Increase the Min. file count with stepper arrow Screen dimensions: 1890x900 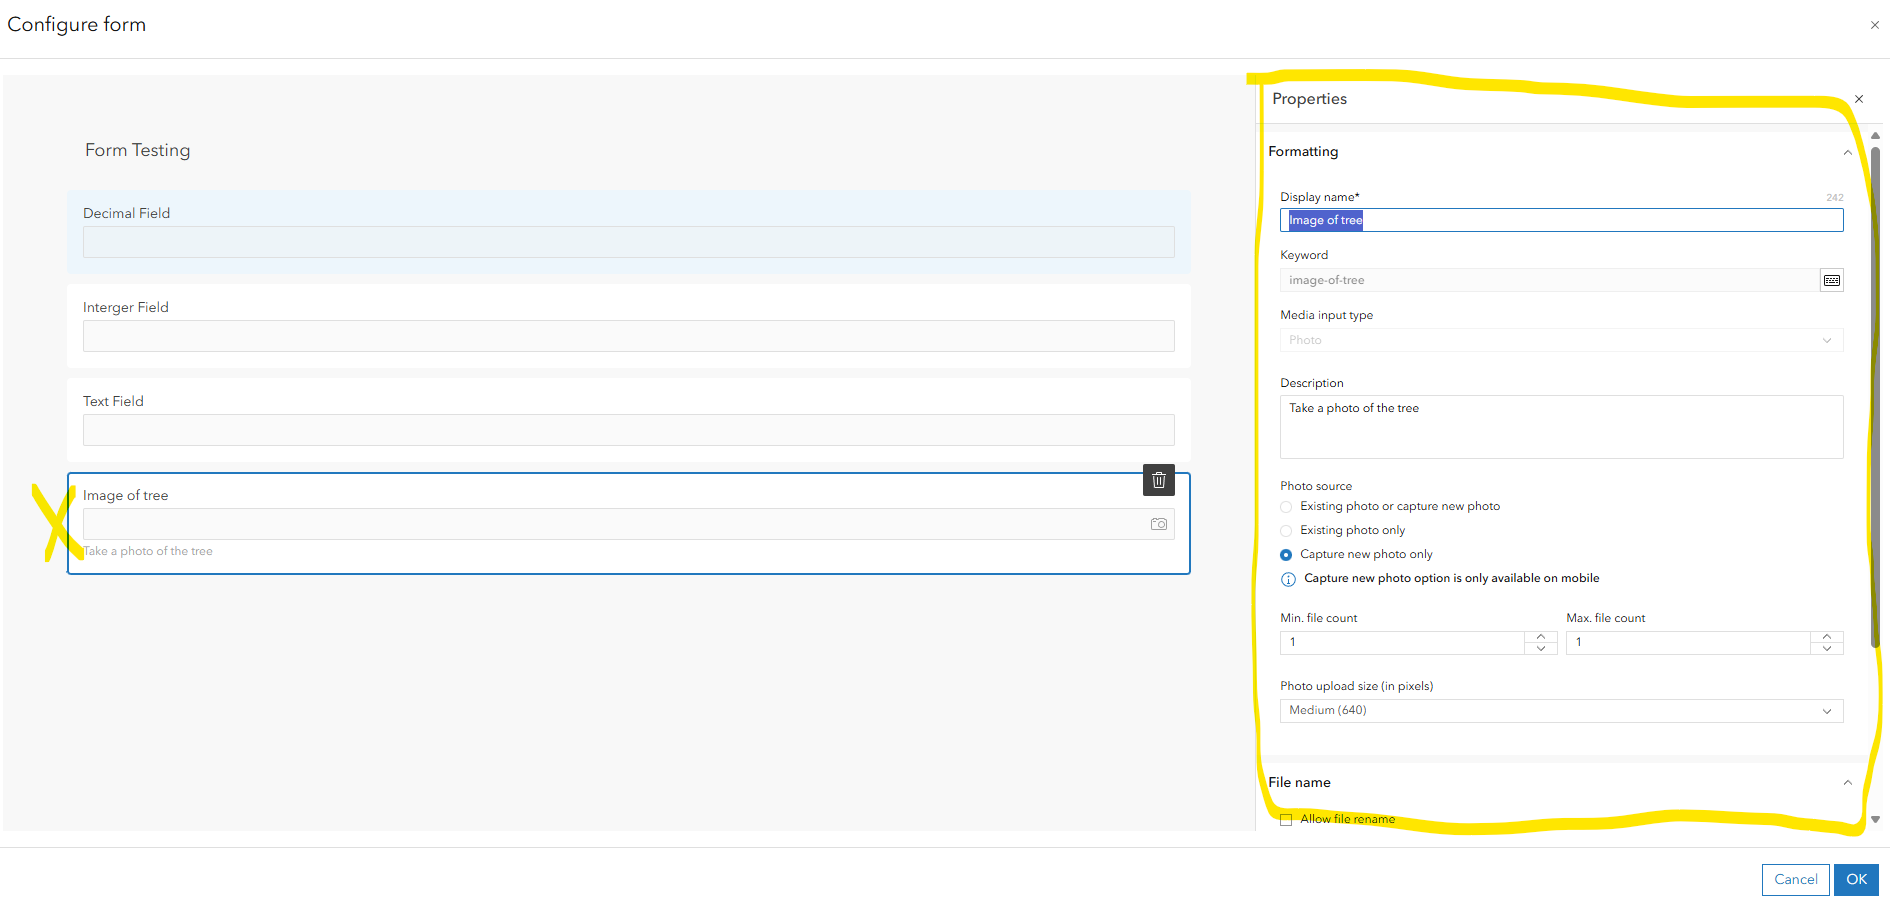point(1540,636)
